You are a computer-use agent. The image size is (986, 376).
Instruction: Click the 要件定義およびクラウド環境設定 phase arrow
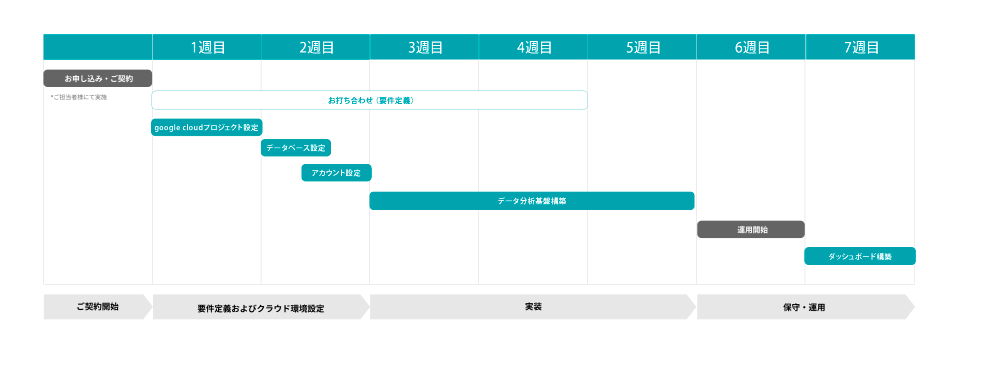(261, 307)
